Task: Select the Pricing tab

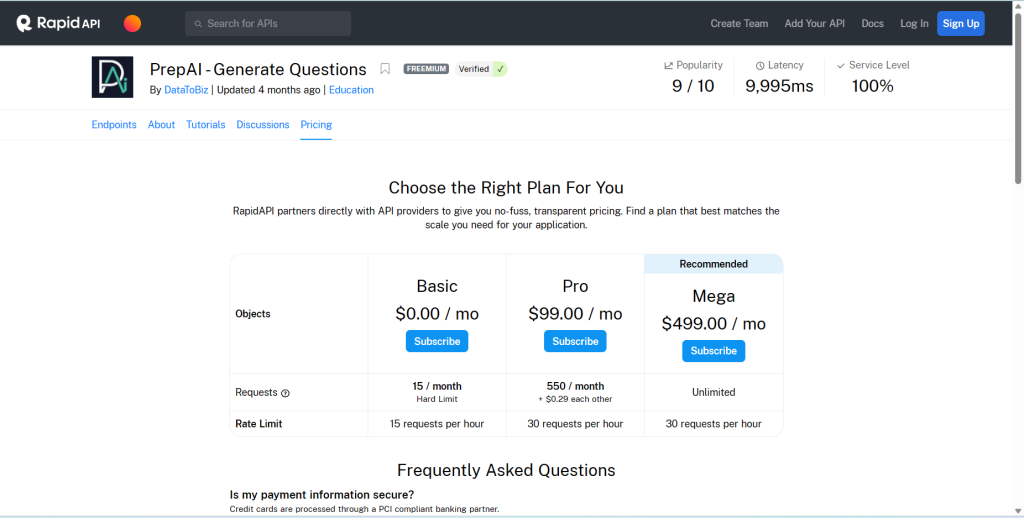Action: (316, 125)
